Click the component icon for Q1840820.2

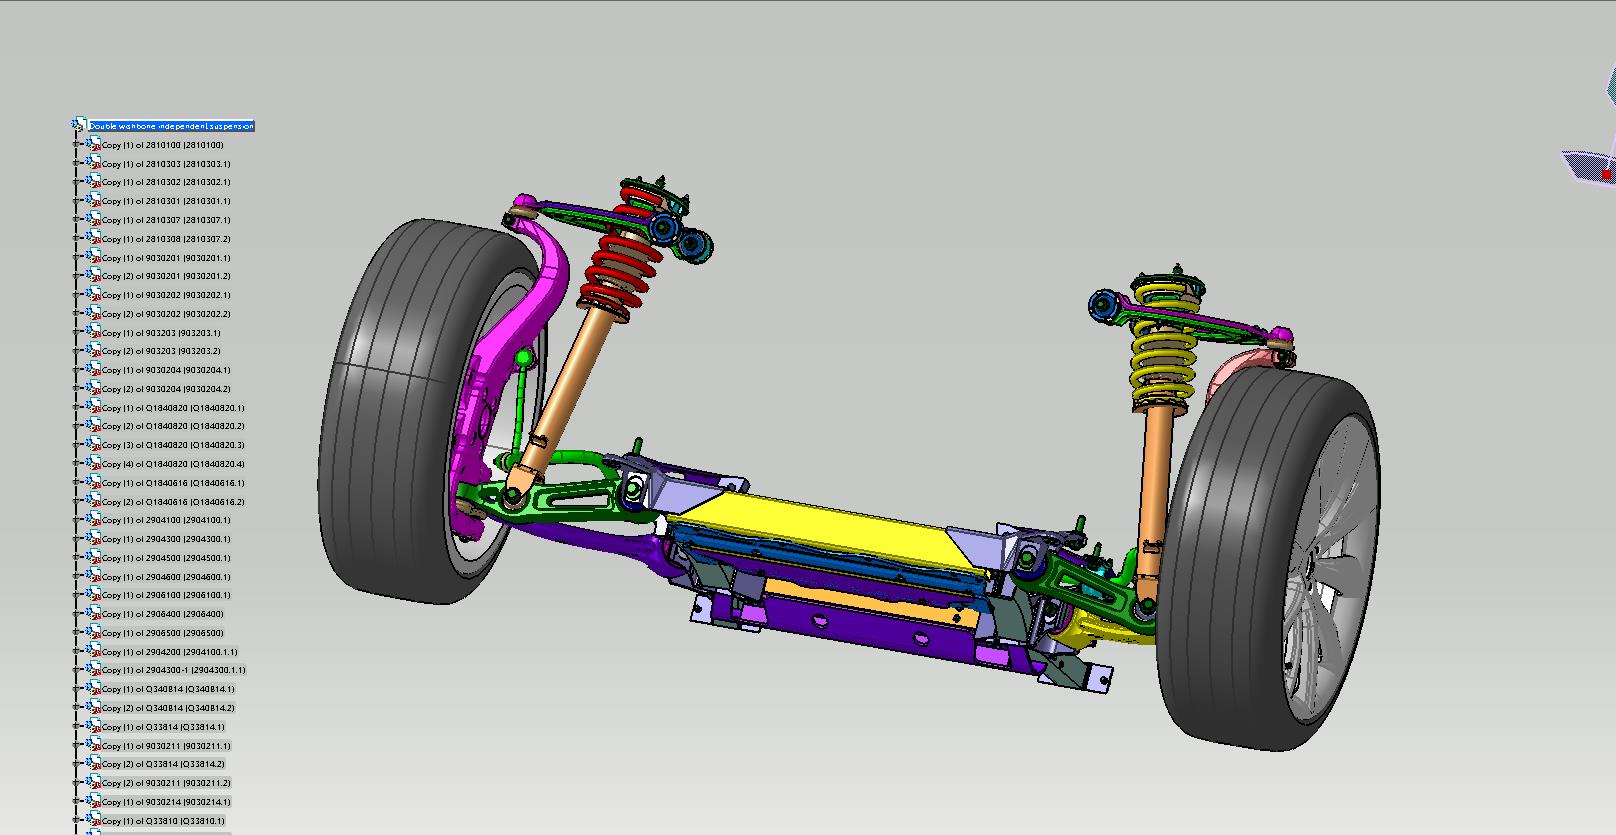point(94,426)
